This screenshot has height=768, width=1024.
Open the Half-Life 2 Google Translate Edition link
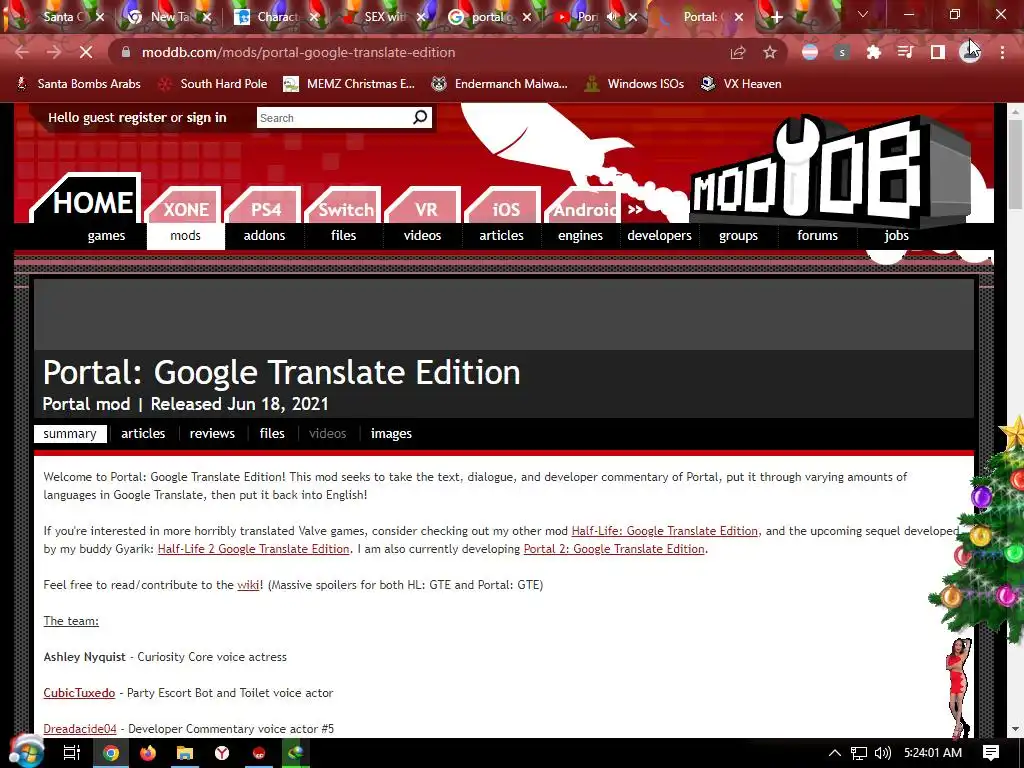tap(253, 549)
